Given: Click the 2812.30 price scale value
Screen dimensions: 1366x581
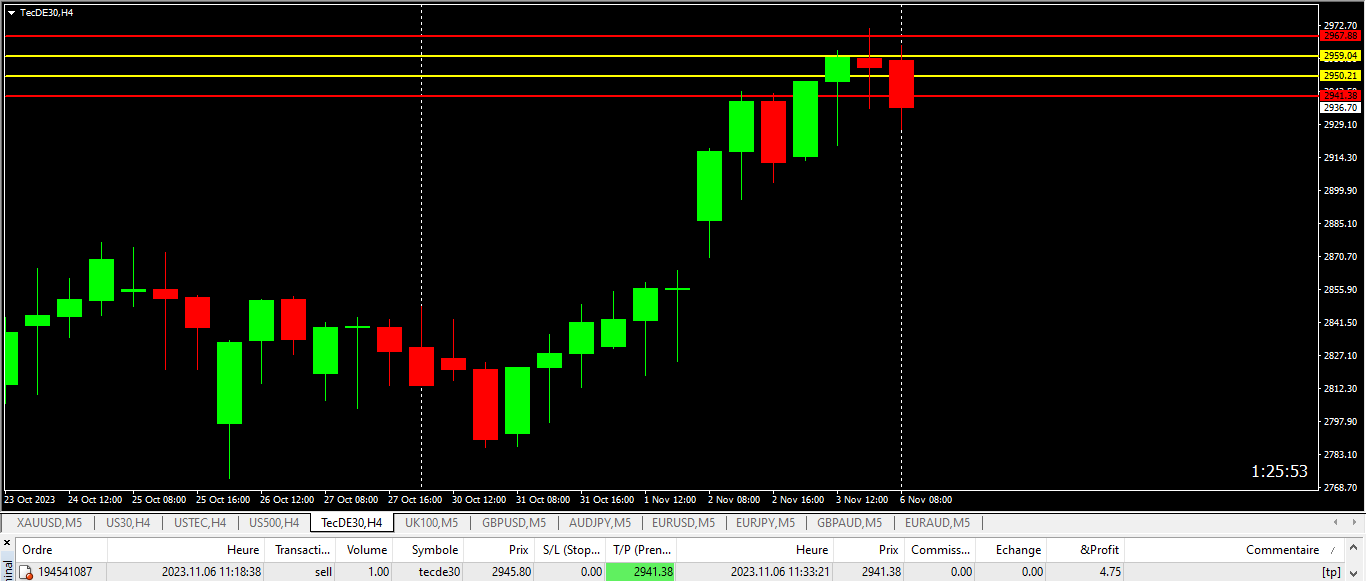Looking at the screenshot, I should 1340,388.
